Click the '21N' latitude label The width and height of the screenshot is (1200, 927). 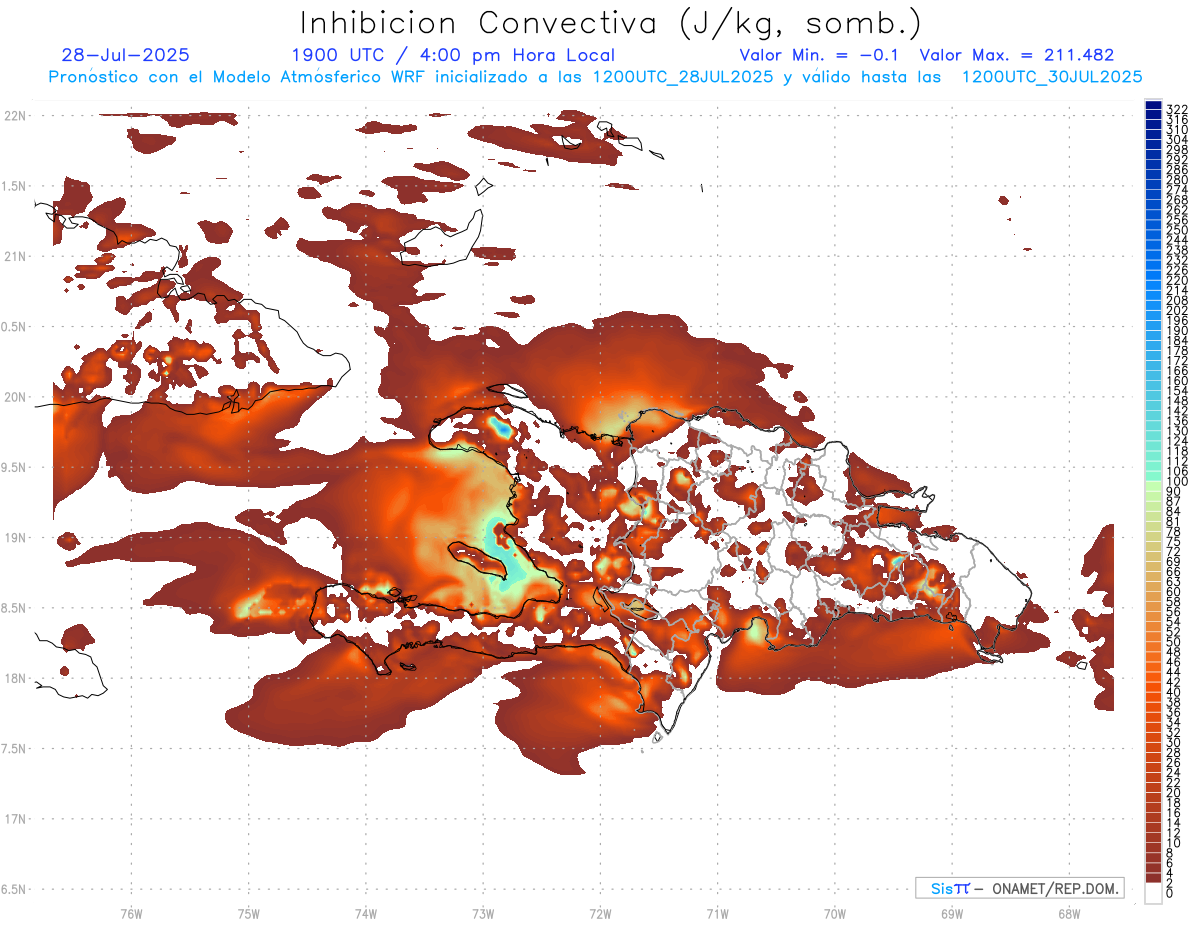pyautogui.click(x=15, y=256)
